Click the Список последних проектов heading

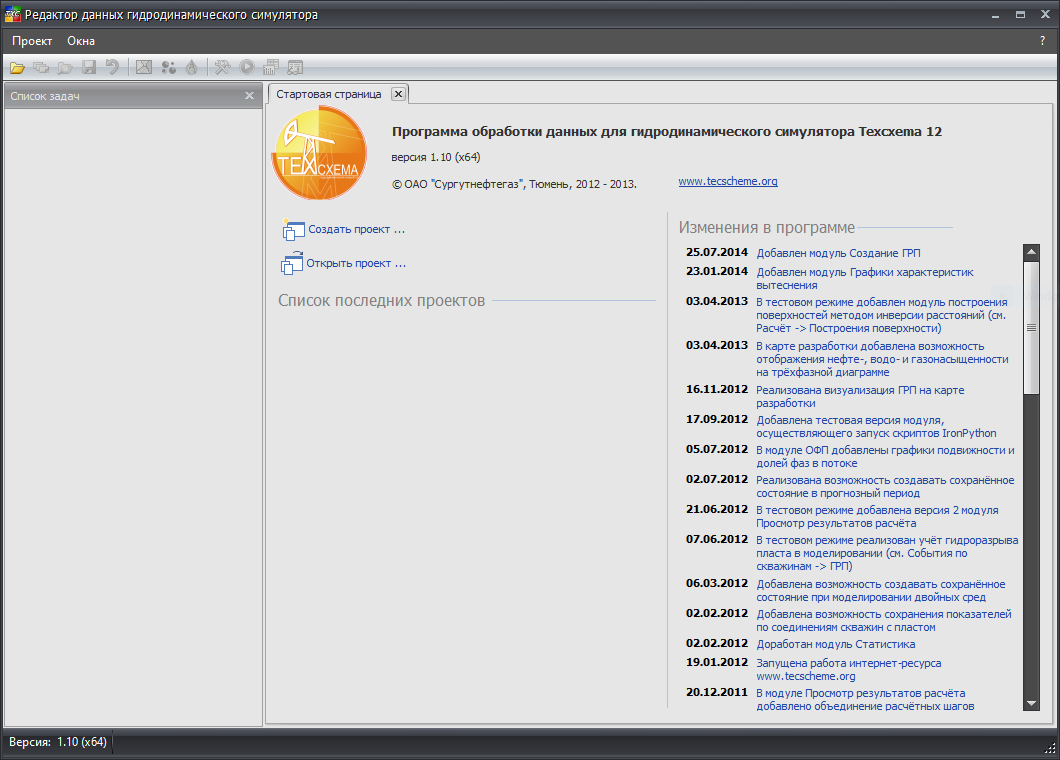pyautogui.click(x=381, y=300)
